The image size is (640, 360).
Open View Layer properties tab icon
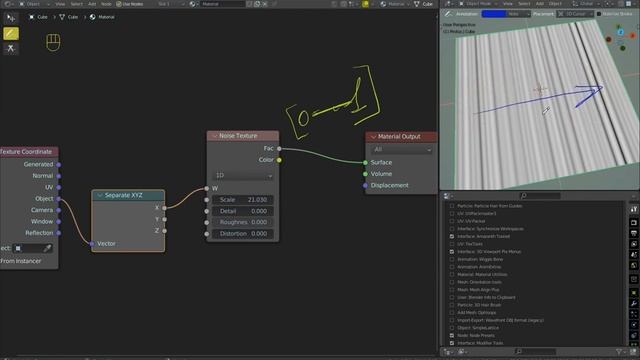pos(633,244)
